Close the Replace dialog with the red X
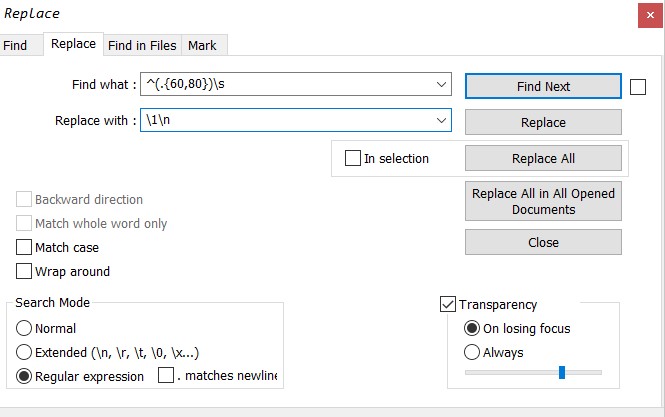The width and height of the screenshot is (665, 417). point(650,15)
